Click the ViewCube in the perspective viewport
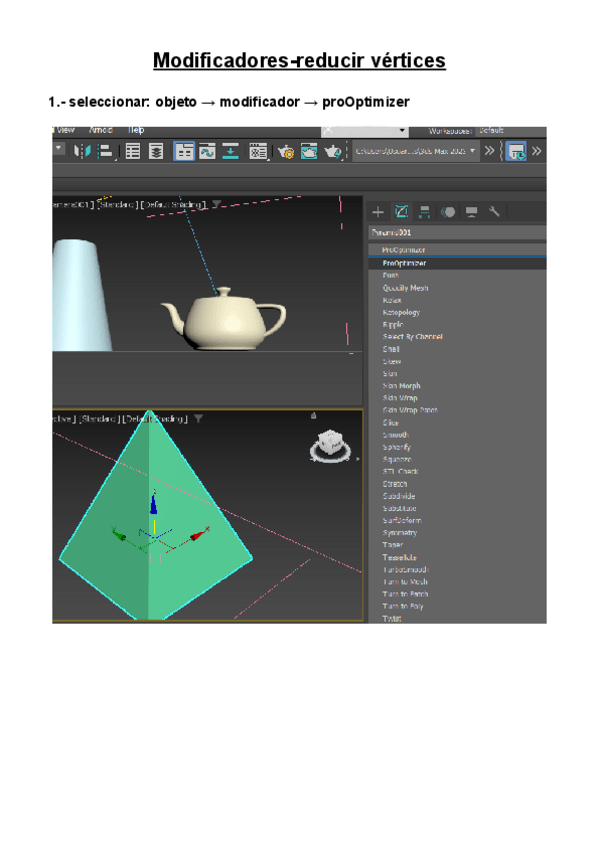The image size is (600, 848). (x=330, y=443)
